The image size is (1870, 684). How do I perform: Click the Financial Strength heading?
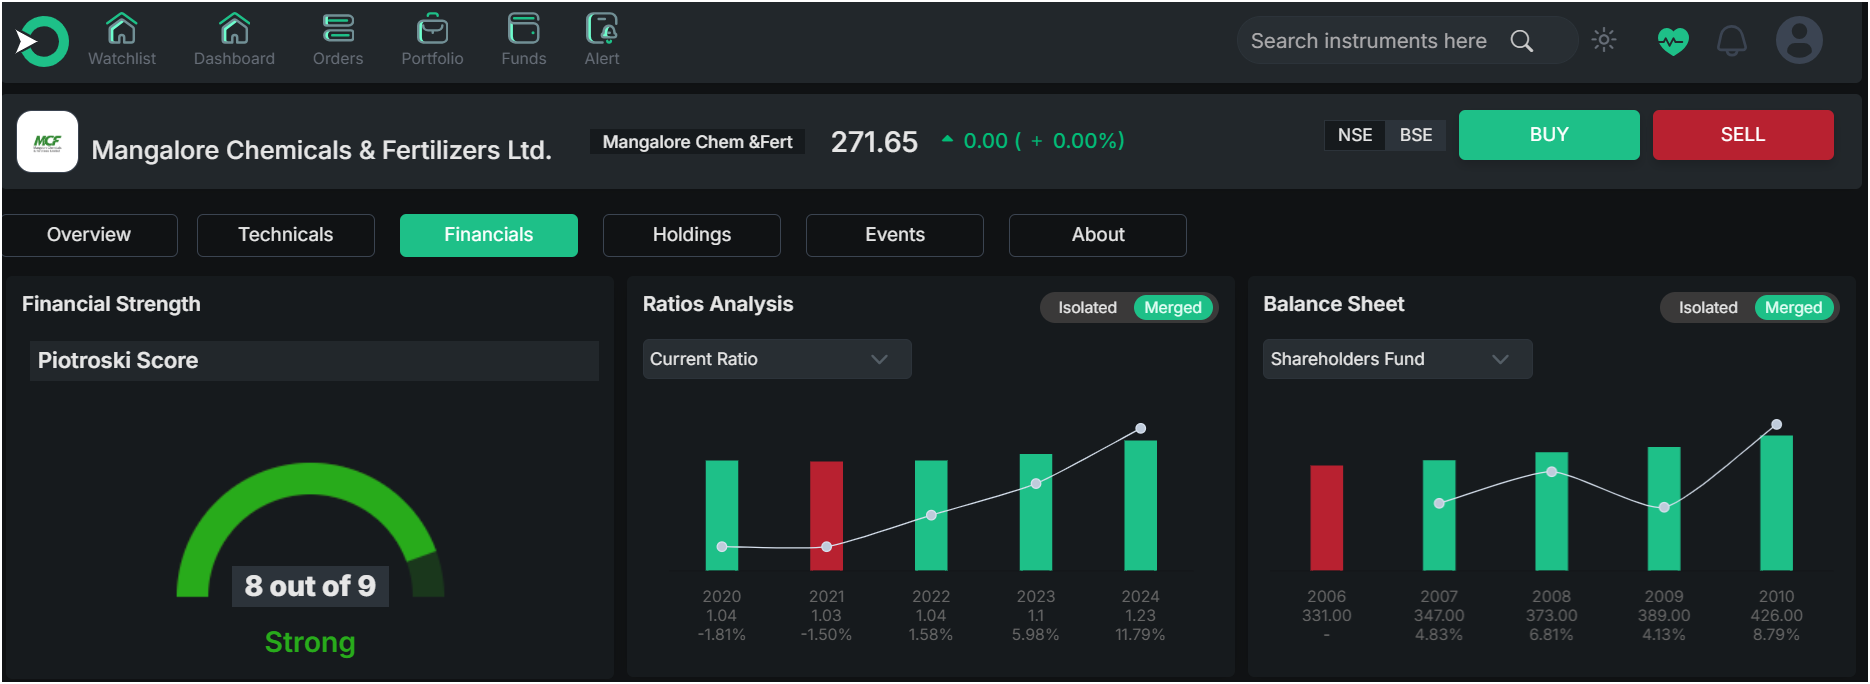point(111,304)
